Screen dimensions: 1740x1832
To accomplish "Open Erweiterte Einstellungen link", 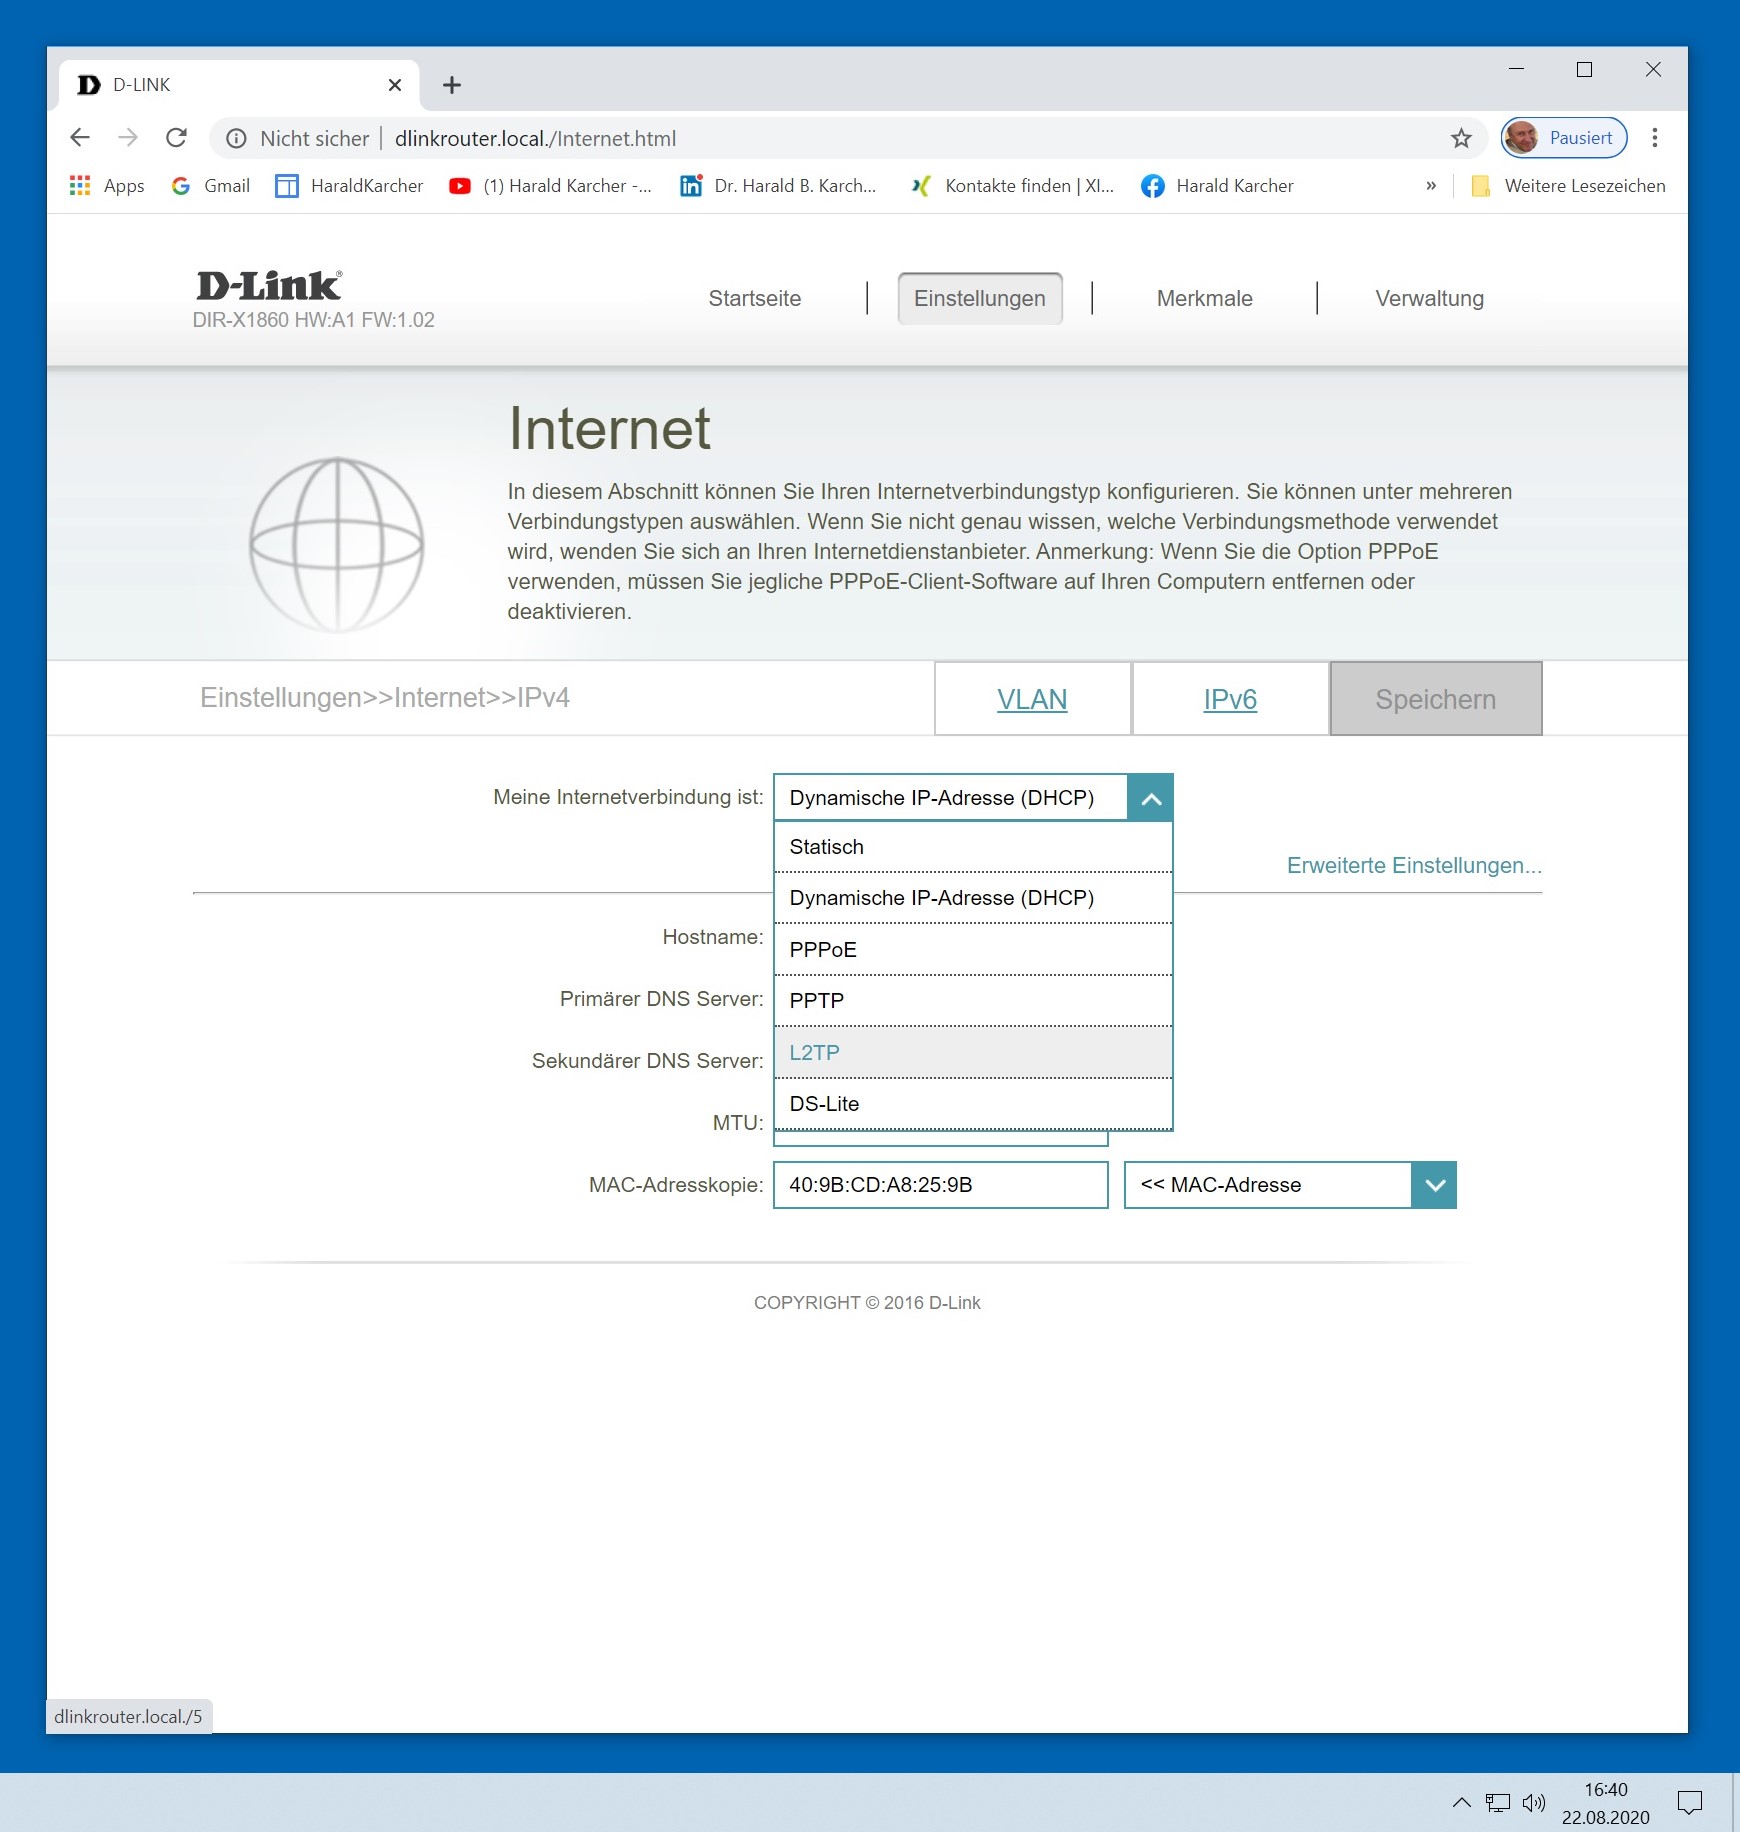I will pos(1414,866).
